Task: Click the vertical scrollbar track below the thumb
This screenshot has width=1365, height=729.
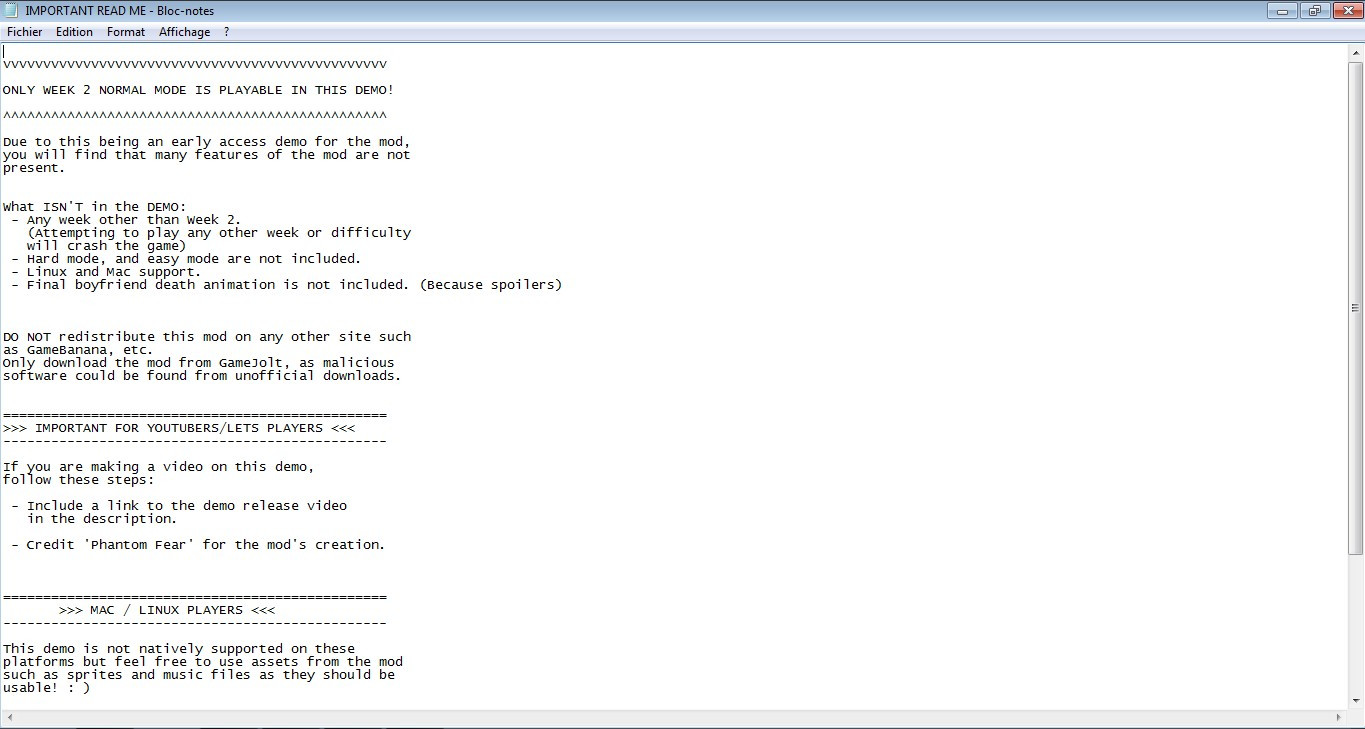Action: point(1356,620)
